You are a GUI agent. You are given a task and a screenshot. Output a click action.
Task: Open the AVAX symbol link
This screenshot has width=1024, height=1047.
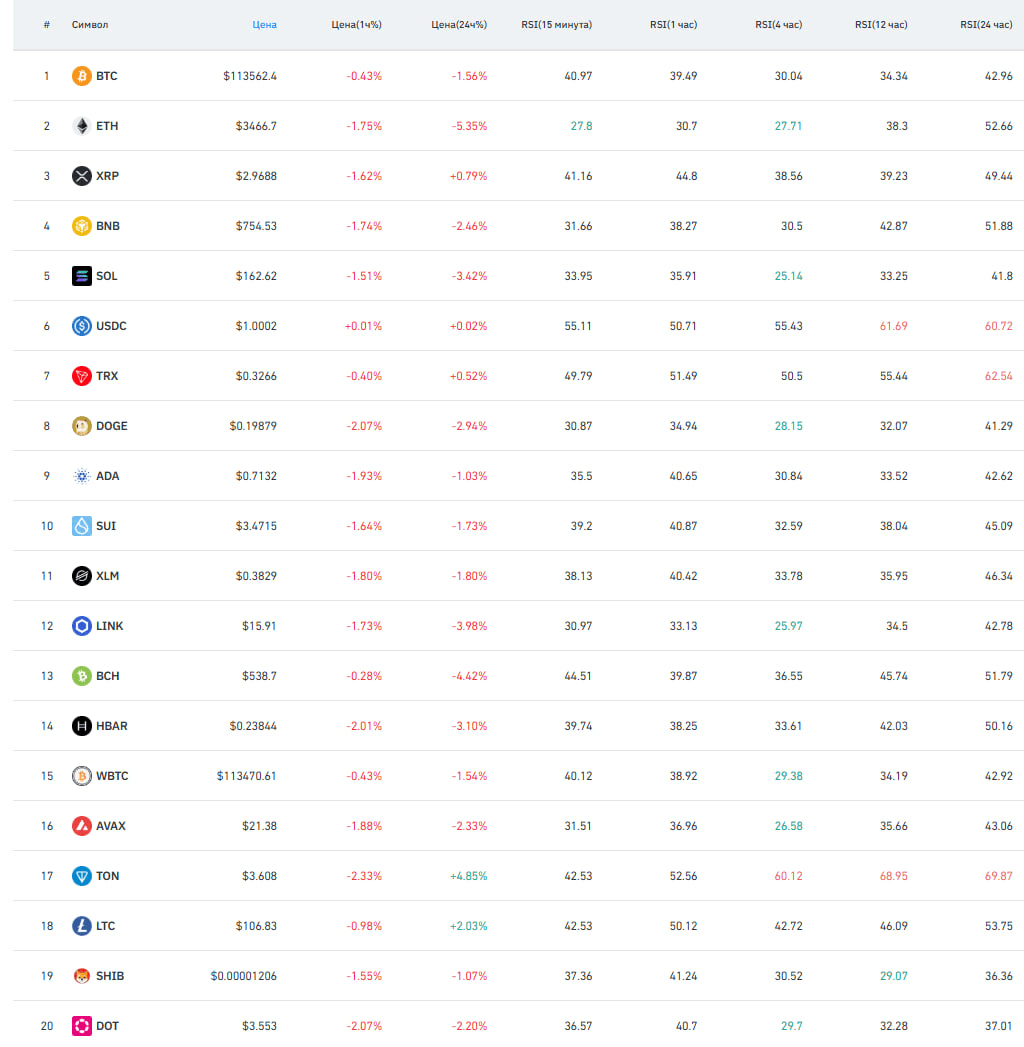click(111, 826)
